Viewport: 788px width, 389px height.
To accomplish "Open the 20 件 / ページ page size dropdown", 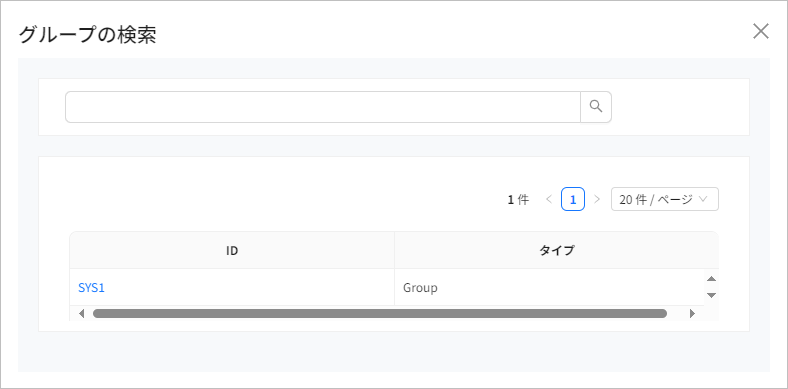I will (x=664, y=200).
